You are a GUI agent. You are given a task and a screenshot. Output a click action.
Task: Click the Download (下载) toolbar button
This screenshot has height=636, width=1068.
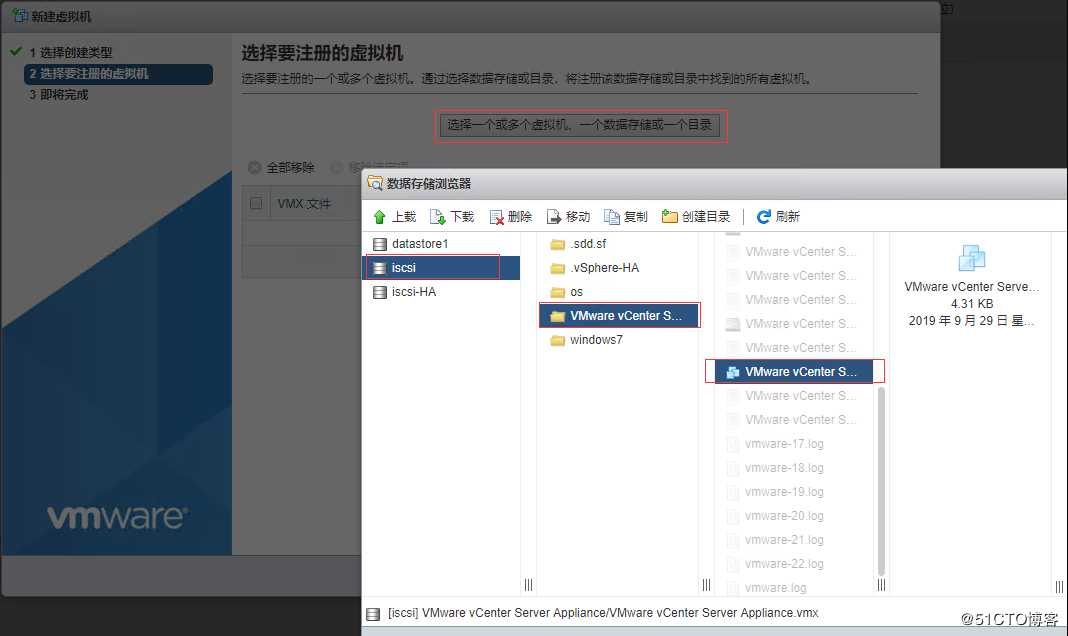point(452,217)
